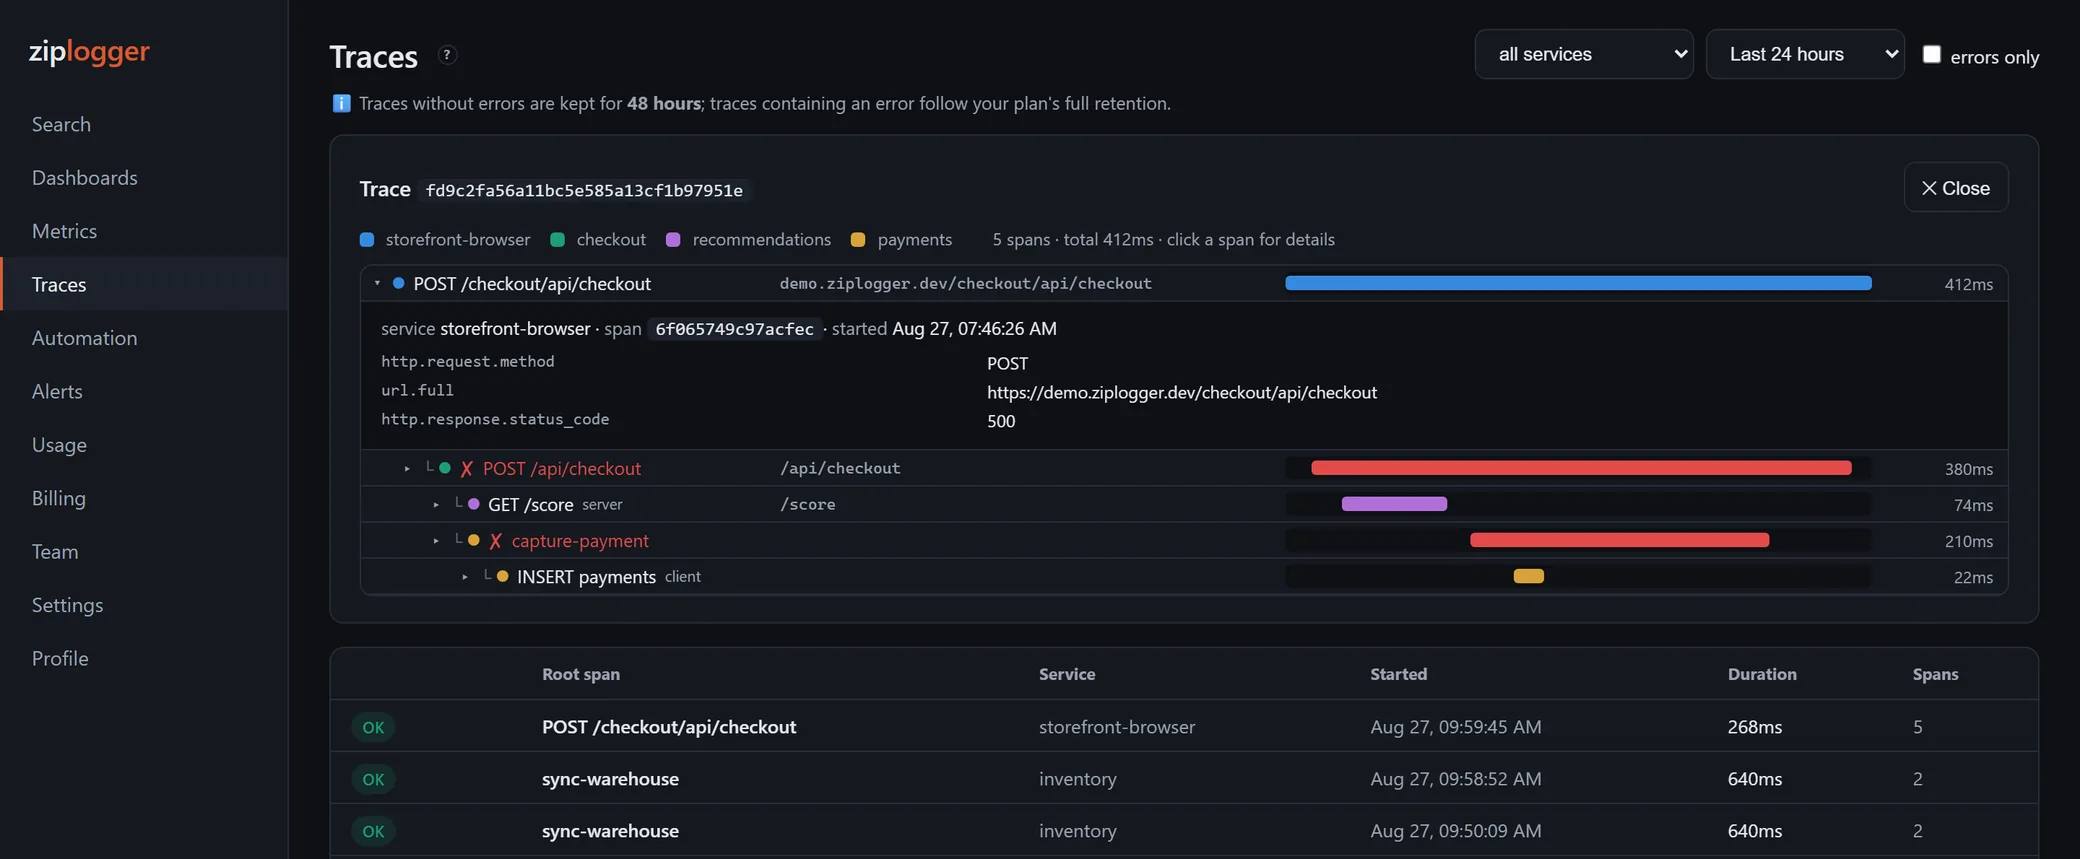Click the red X error icon on capture-payment

tap(495, 541)
